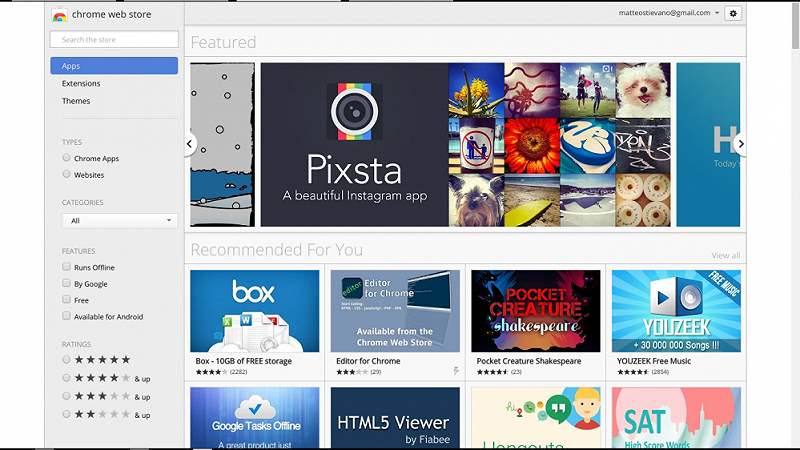This screenshot has height=450, width=800.
Task: Switch to Themes section
Action: click(76, 101)
